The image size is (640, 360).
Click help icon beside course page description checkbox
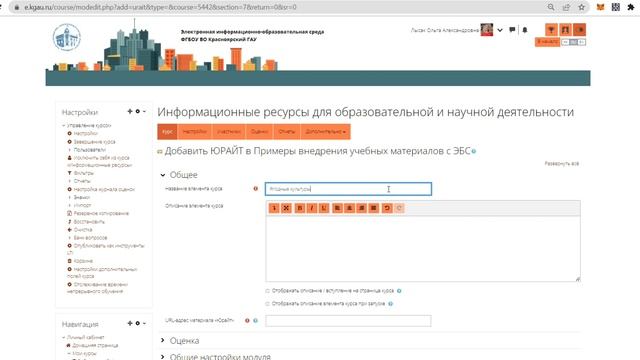tap(399, 291)
